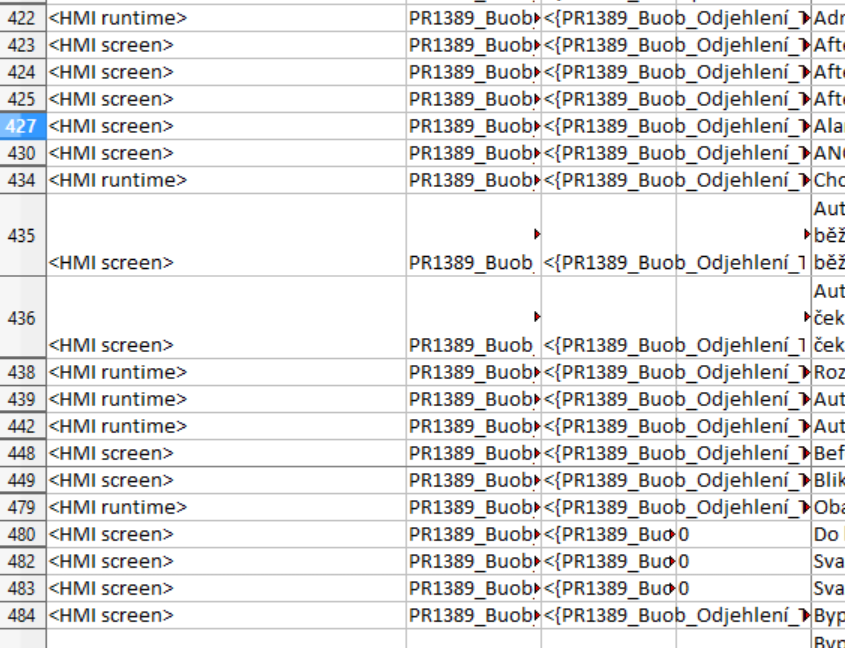Select HMI screen cell in row 427
This screenshot has height=648, width=845.
(x=225, y=126)
